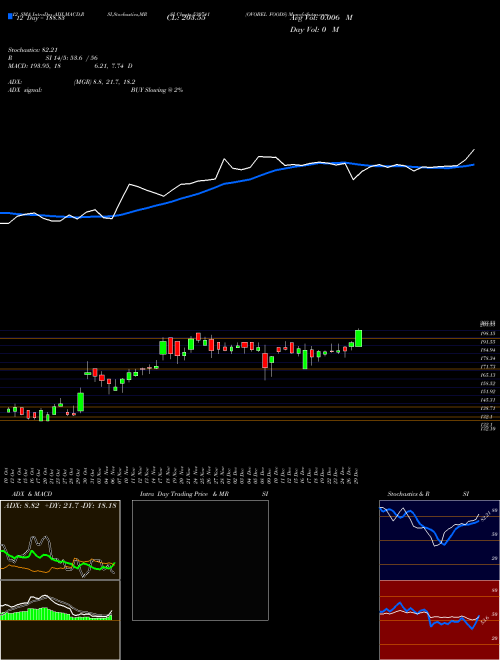Viewport: 500px width, 660px height.
Task: Open the blue Stochastics chart panel
Action: (439, 540)
